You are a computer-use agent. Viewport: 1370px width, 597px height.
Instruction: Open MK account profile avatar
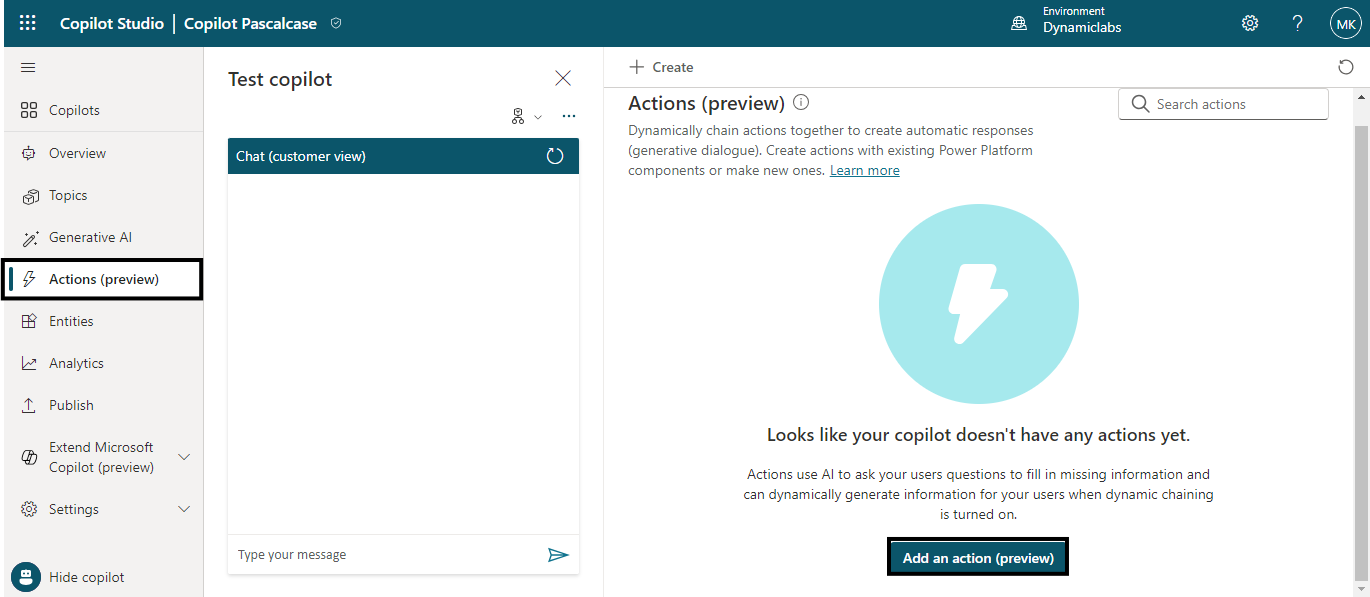click(1345, 23)
